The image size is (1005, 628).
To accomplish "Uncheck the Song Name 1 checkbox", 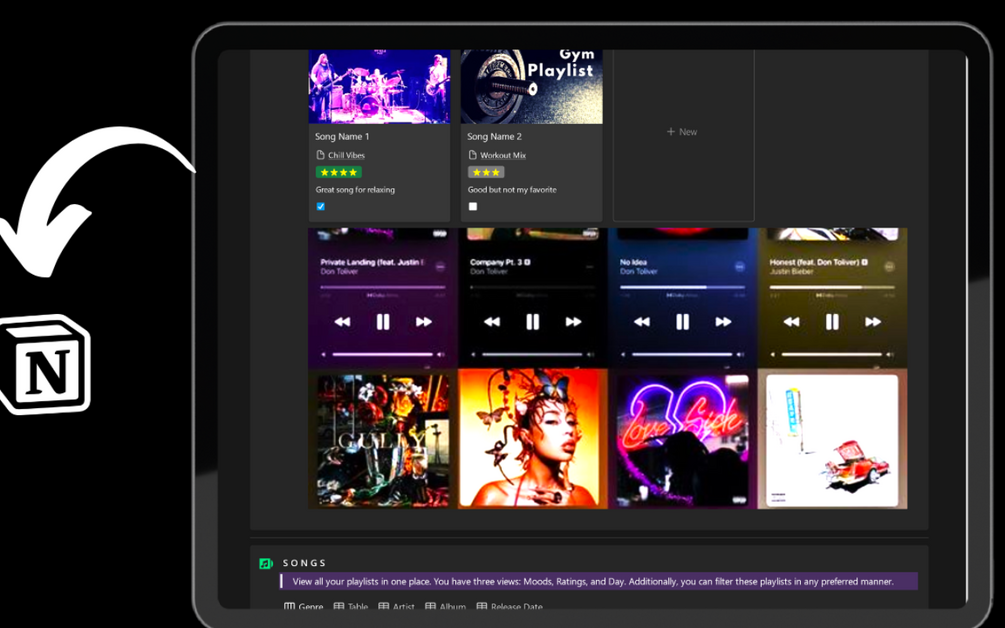I will (x=320, y=206).
